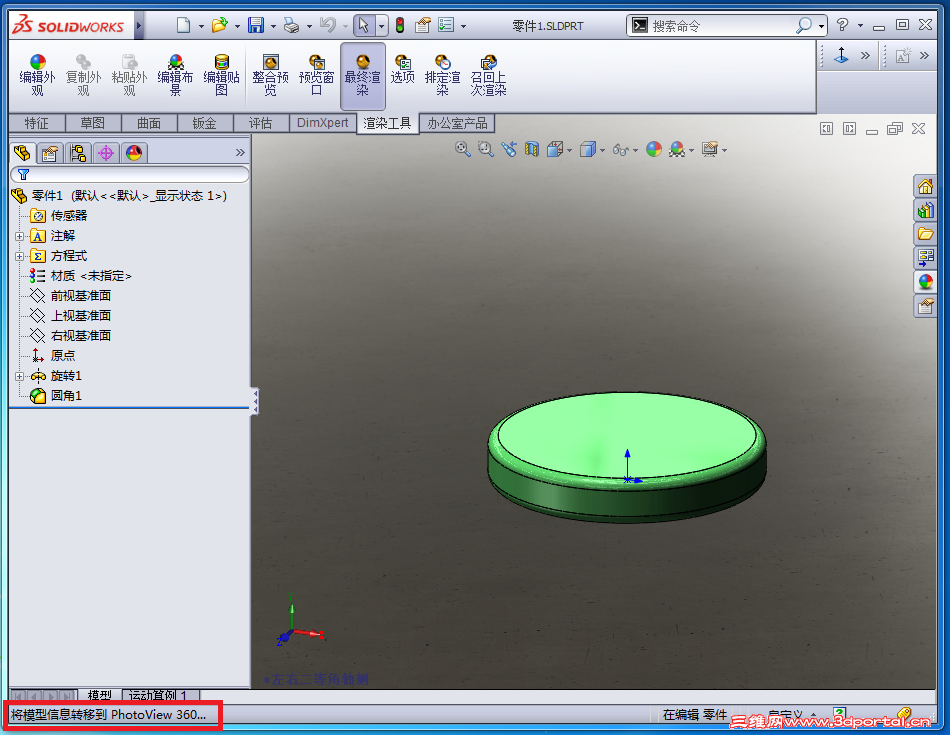Expand the 方程式 tree node
The image size is (950, 735).
tap(19, 256)
